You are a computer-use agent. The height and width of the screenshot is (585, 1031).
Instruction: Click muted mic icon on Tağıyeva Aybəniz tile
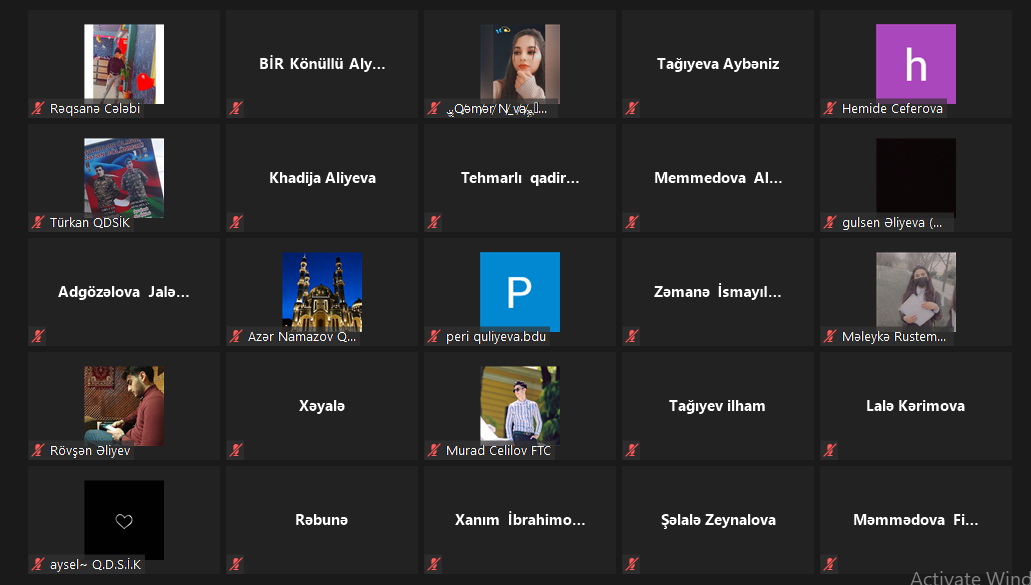coord(632,108)
